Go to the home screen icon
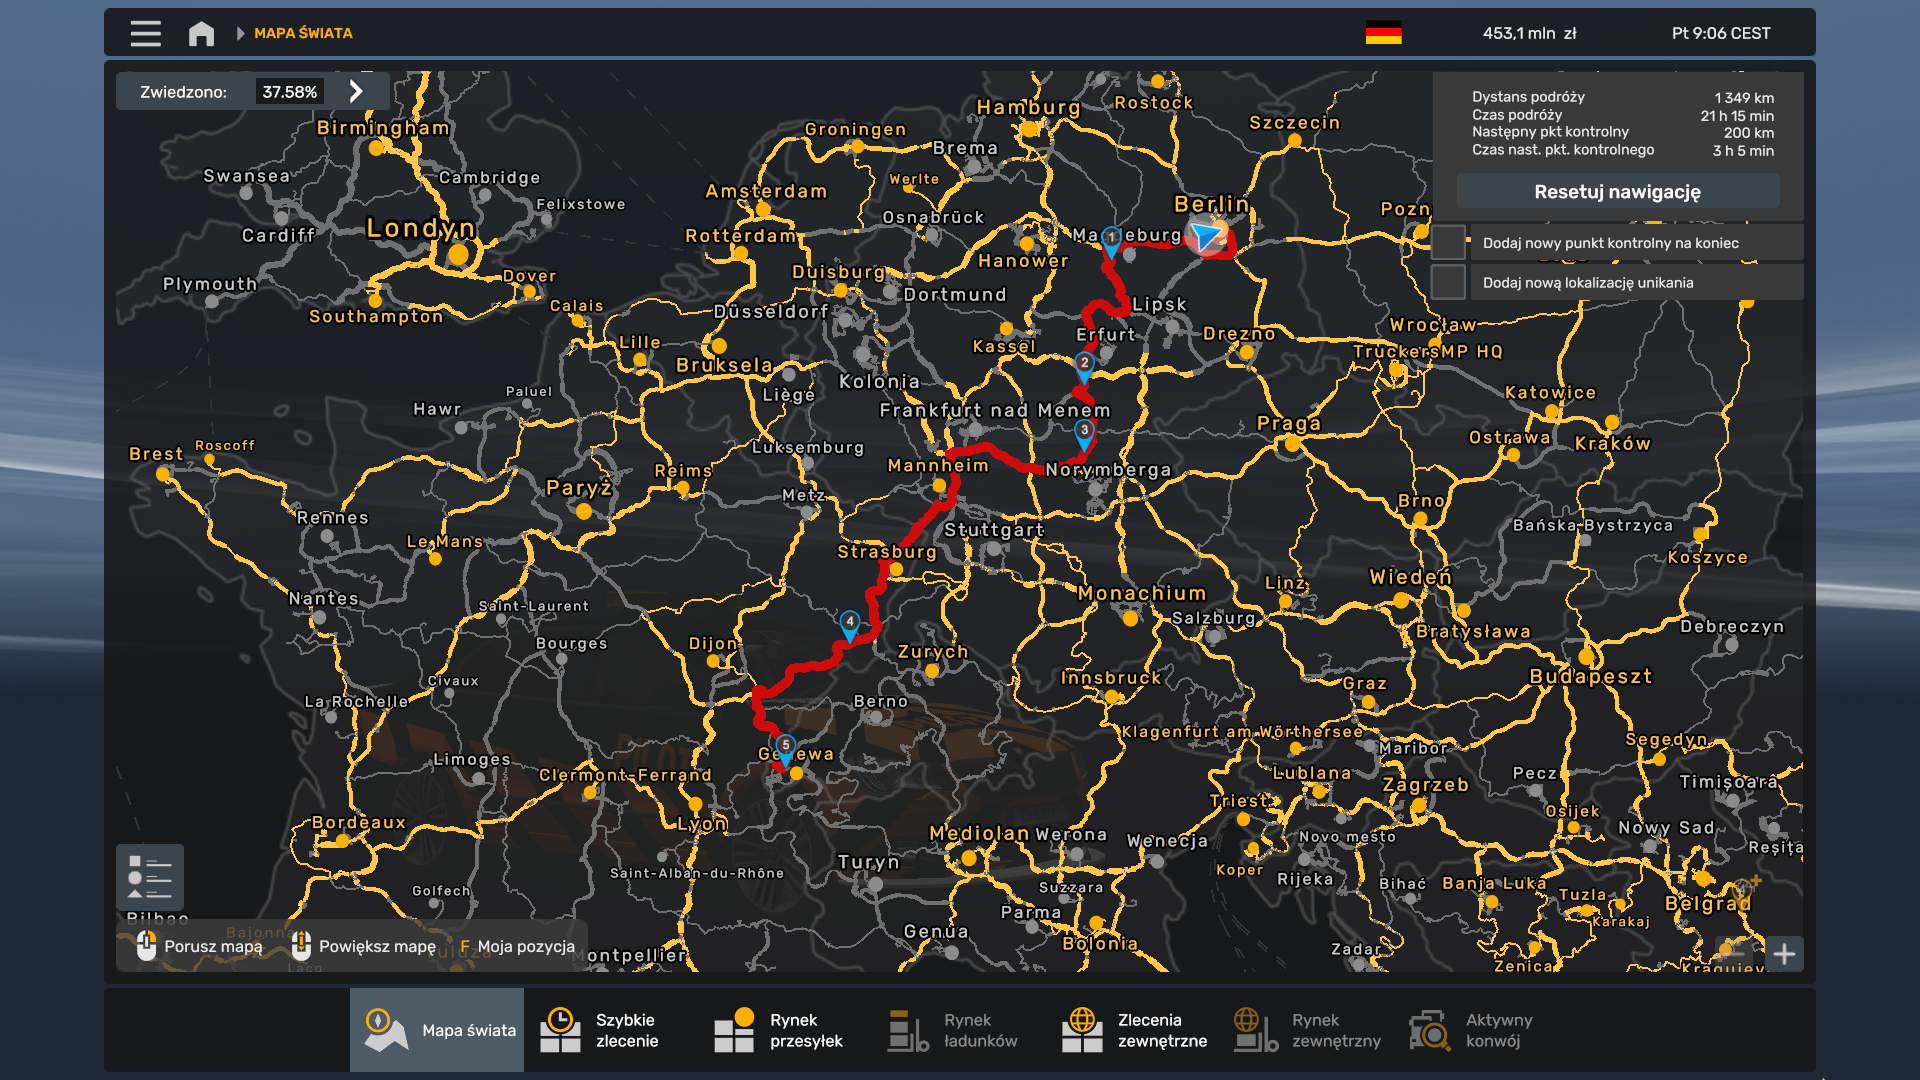The image size is (1920, 1080). 201,33
